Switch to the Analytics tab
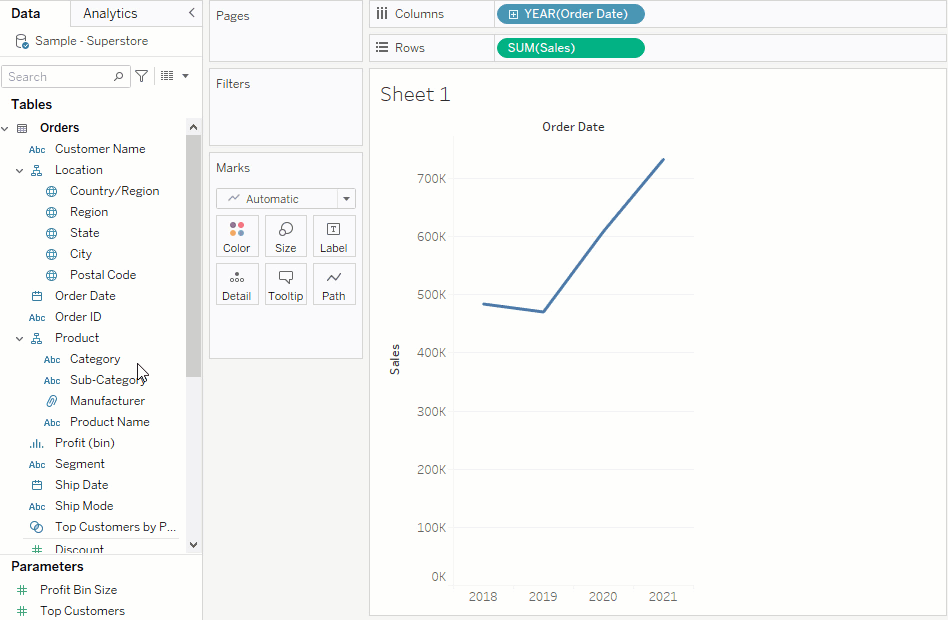The image size is (948, 620). pyautogui.click(x=110, y=13)
